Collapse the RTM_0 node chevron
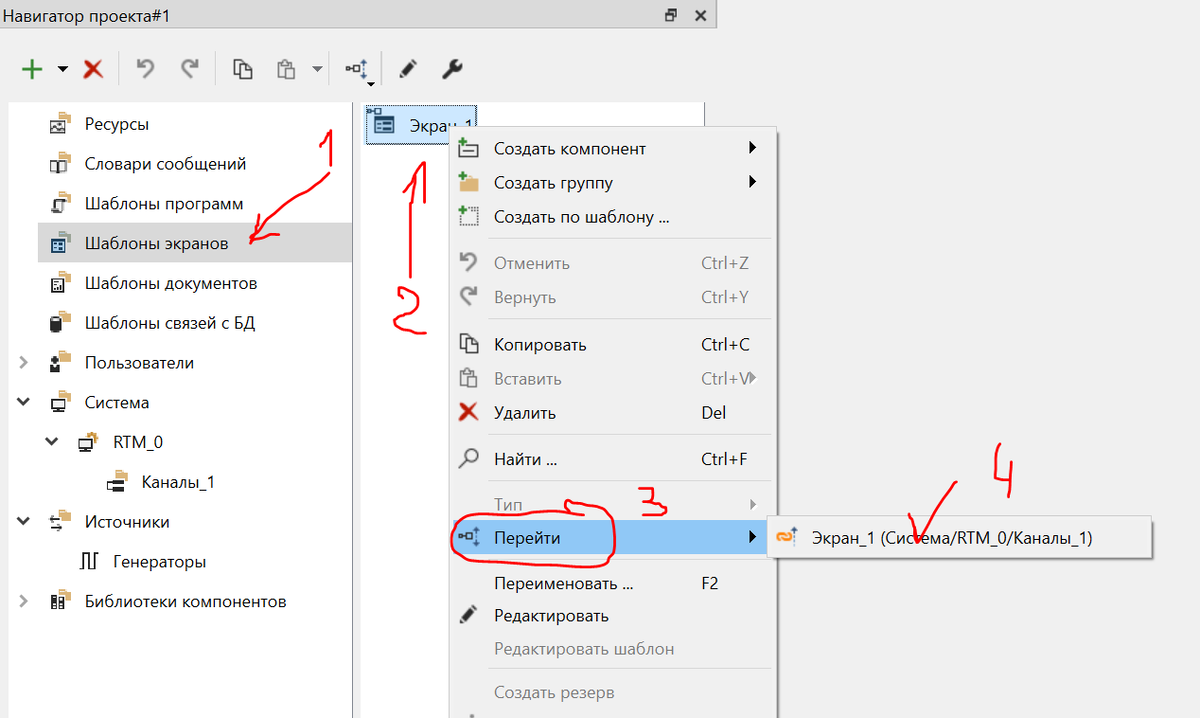 [52, 442]
